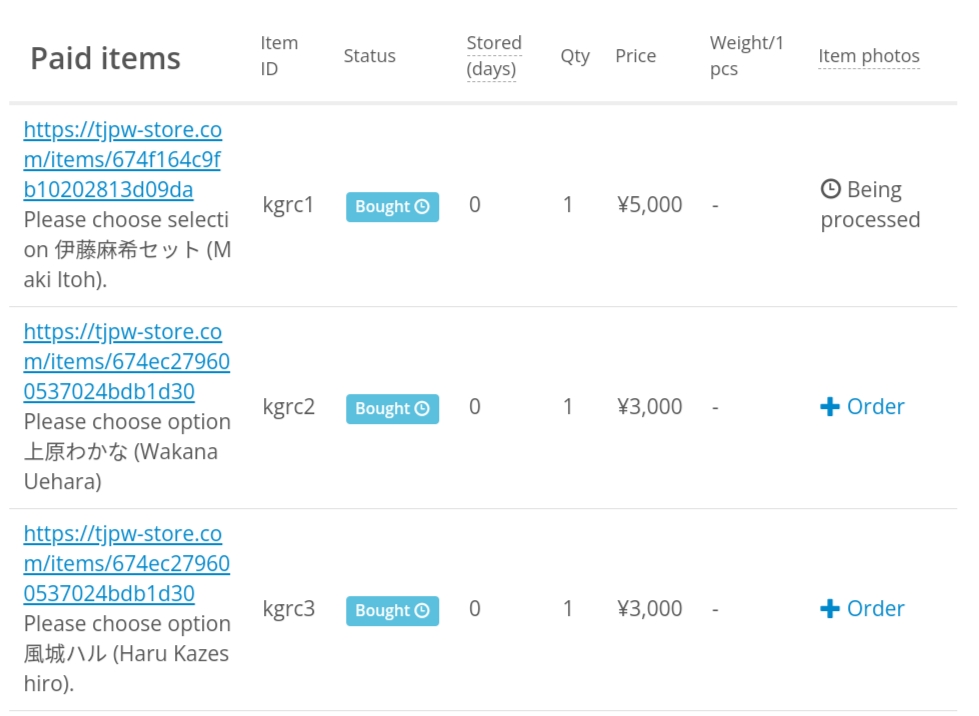Screen dimensions: 979x716
Task: Click the plus icon for kgrc2 photo order
Action: click(x=829, y=407)
